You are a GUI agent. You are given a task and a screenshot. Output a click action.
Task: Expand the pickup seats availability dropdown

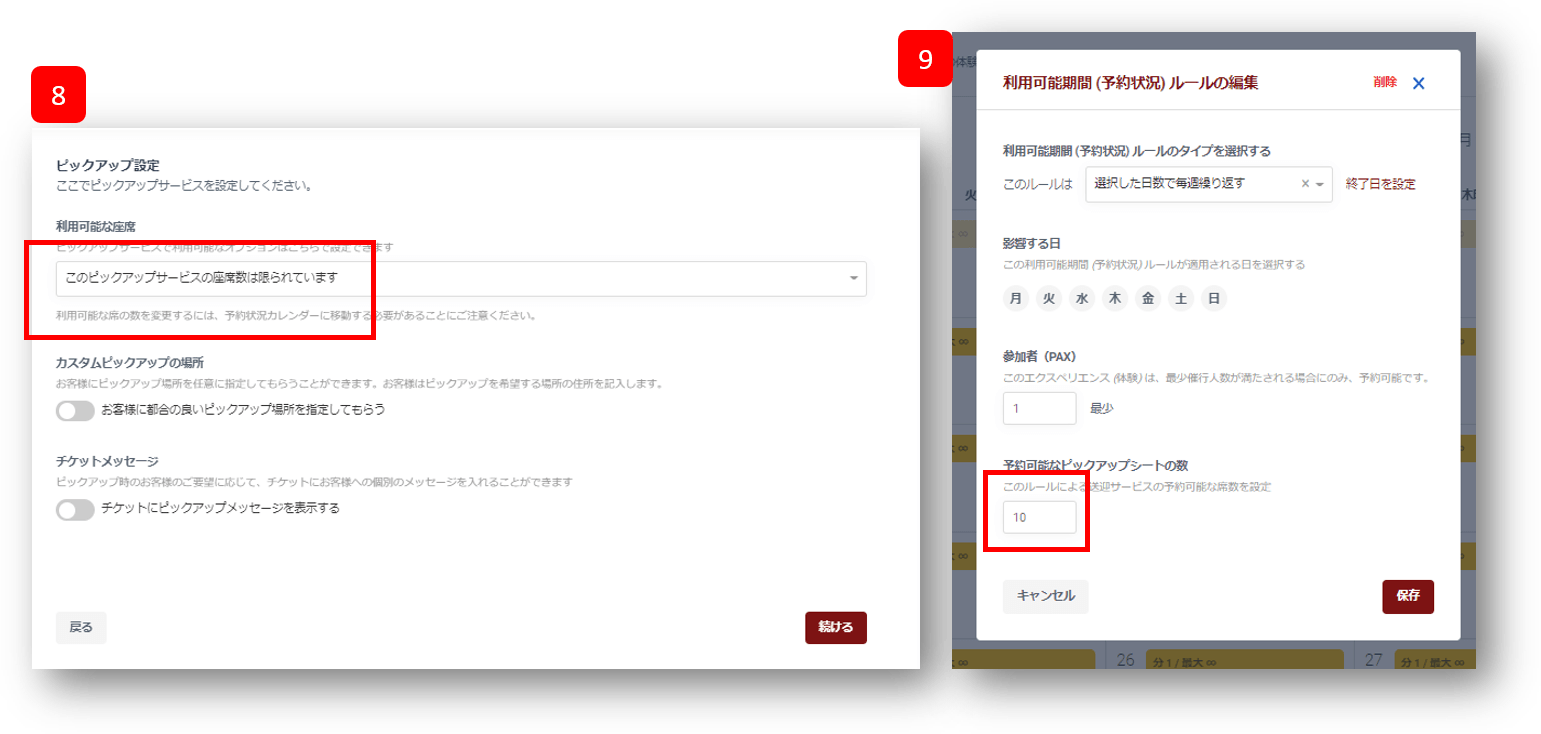[x=853, y=278]
